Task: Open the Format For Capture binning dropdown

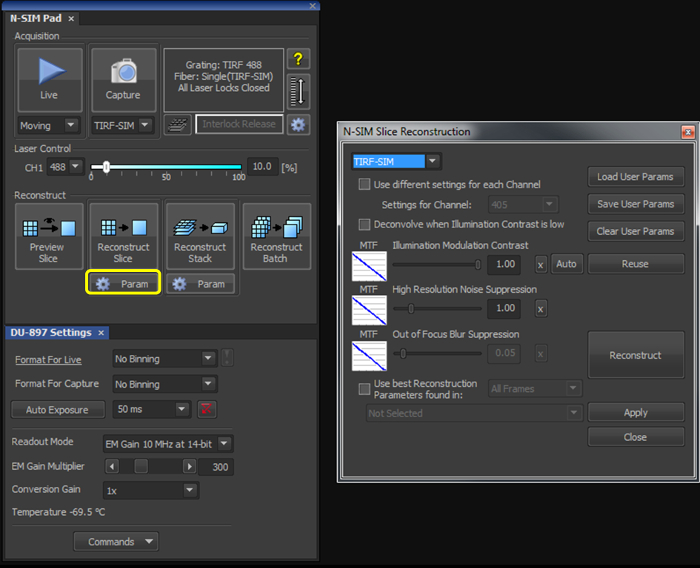Action: point(164,384)
